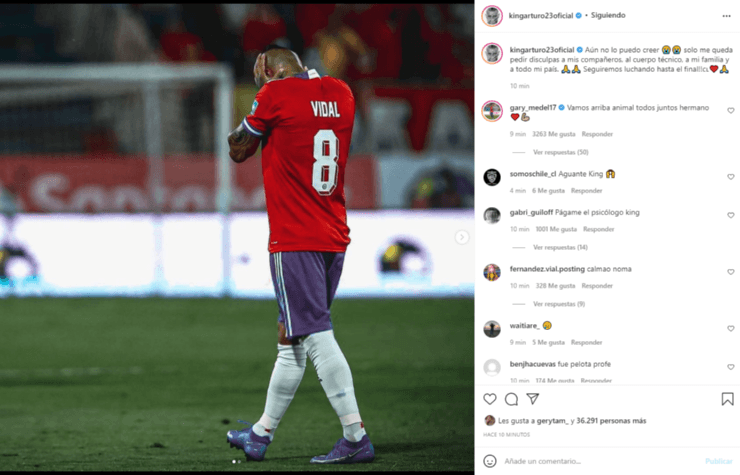
Task: Like gabri_guiloff's comment heart
Action: [x=731, y=215]
